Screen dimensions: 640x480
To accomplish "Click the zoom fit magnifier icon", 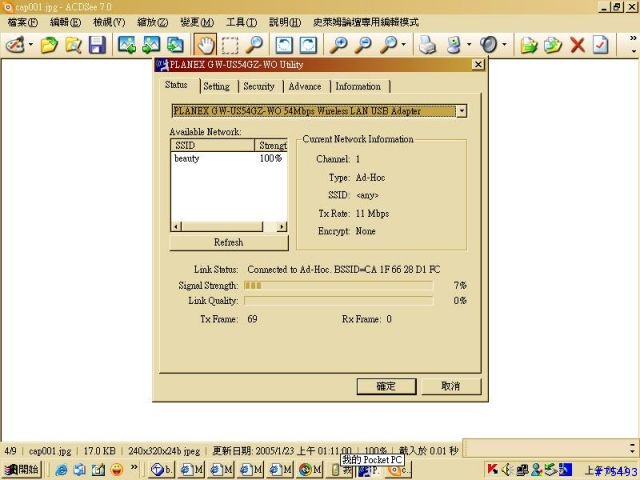I will click(x=388, y=44).
